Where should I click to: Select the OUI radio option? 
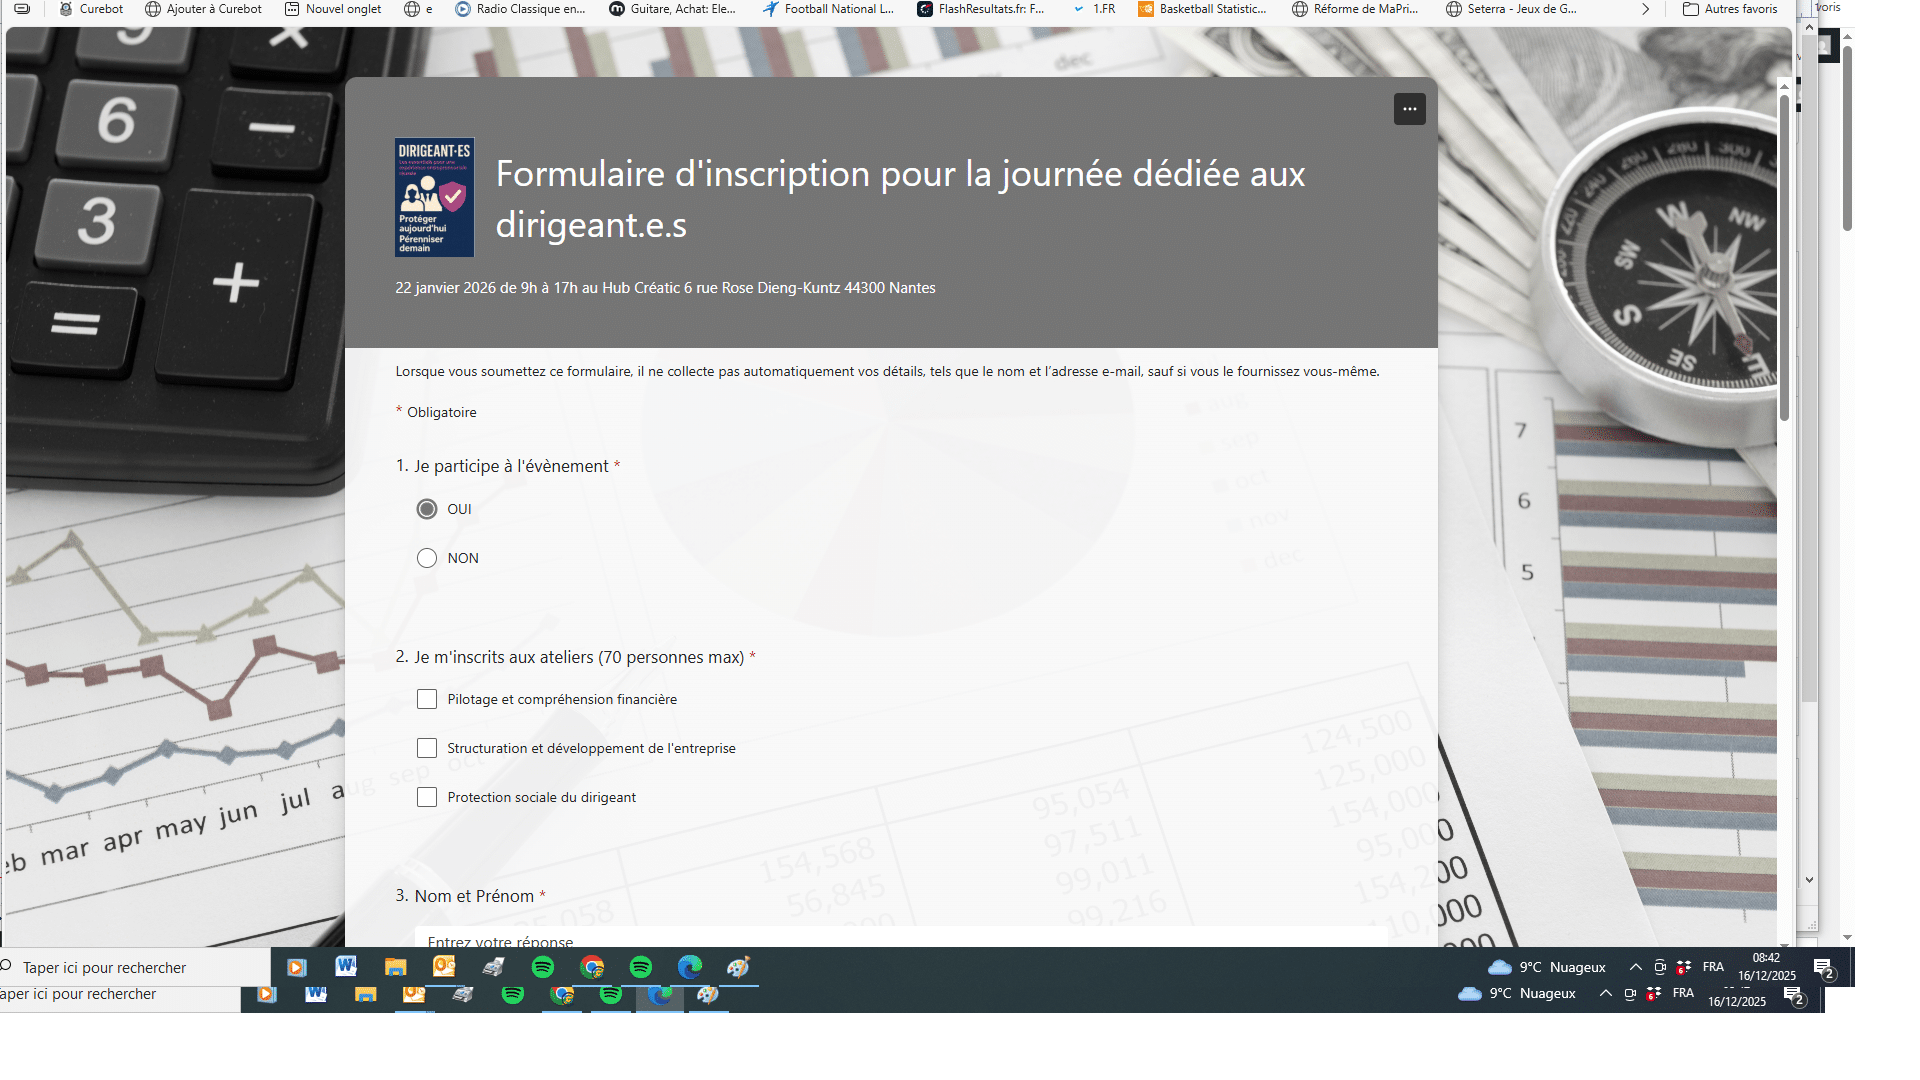427,509
